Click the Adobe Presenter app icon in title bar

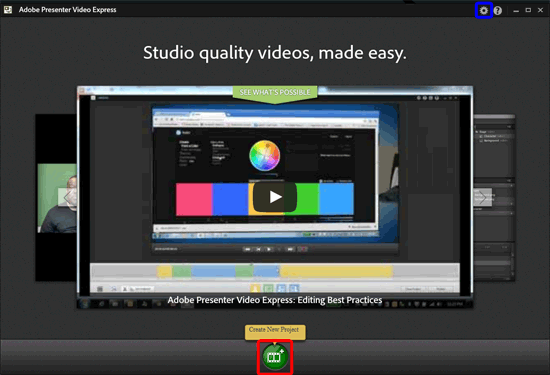coord(8,10)
